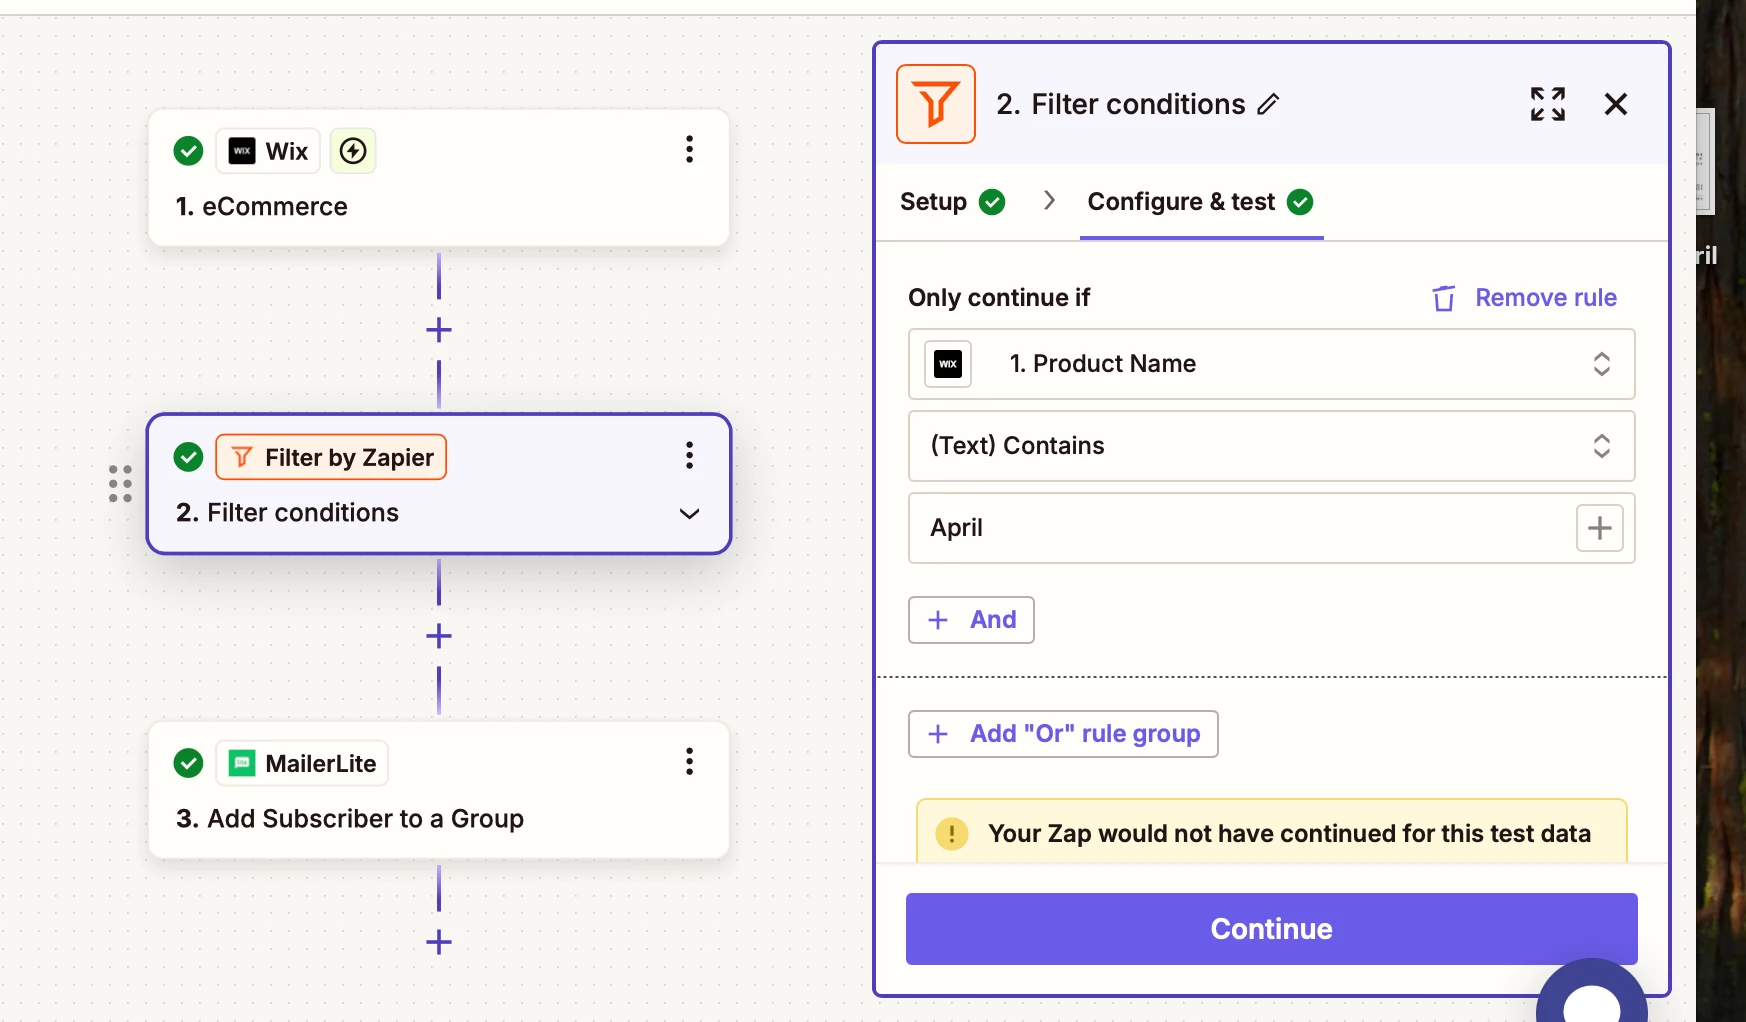Image resolution: width=1746 pixels, height=1022 pixels.
Task: Select the Configure & test tab
Action: [1200, 202]
